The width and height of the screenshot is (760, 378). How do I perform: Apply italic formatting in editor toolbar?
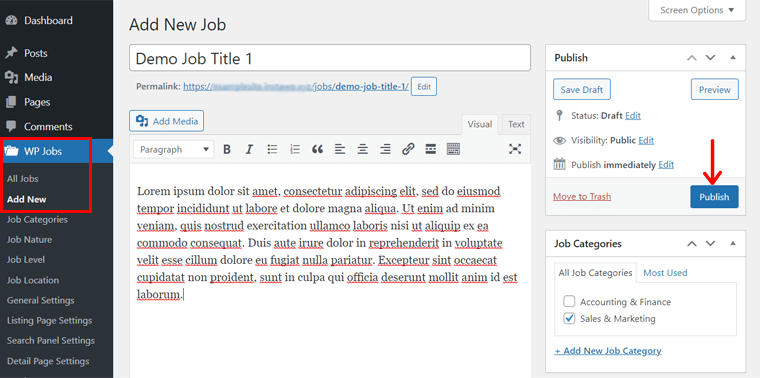(x=249, y=149)
